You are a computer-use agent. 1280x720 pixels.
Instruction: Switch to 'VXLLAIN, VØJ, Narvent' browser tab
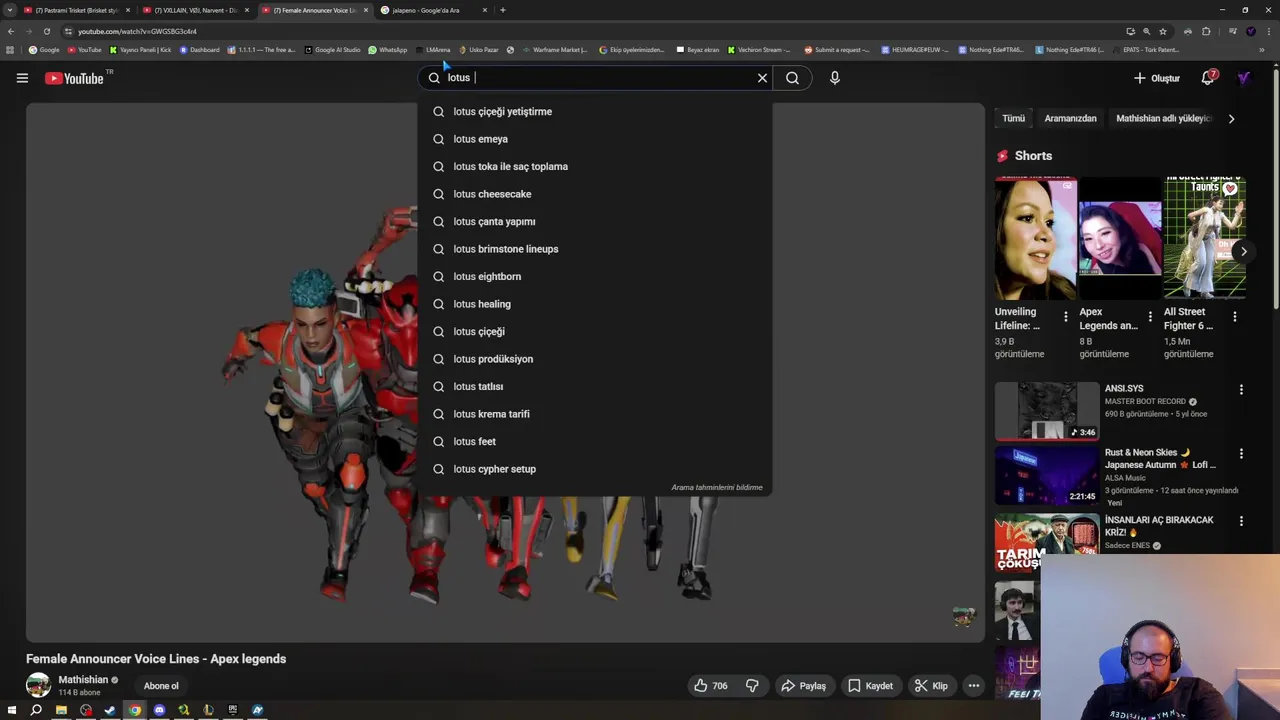click(x=195, y=10)
